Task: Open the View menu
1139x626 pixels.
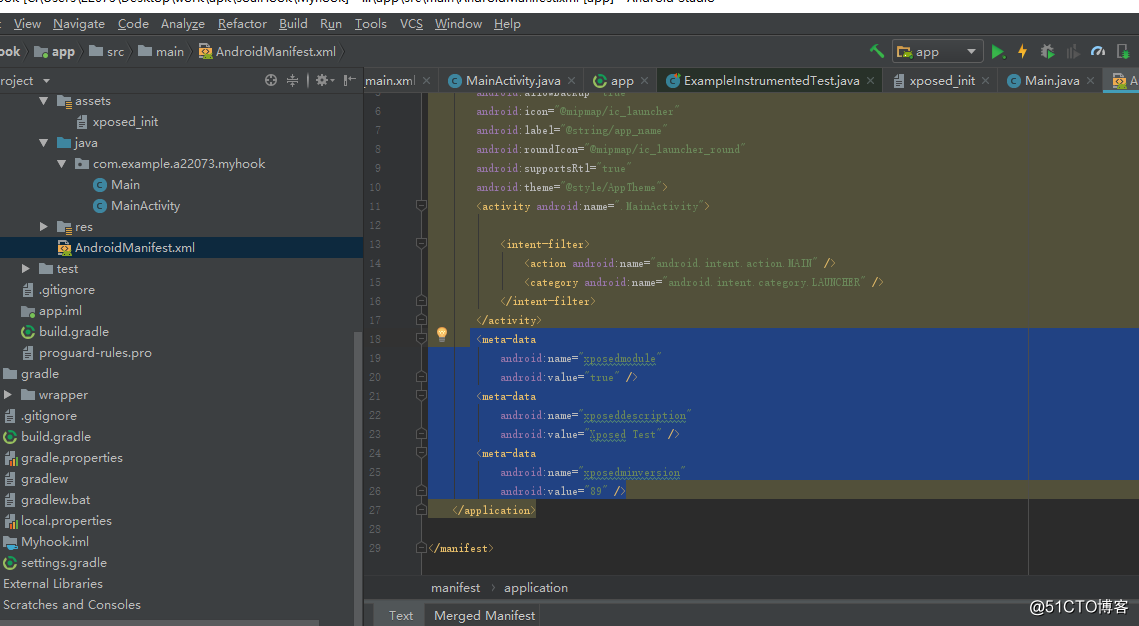Action: [27, 24]
